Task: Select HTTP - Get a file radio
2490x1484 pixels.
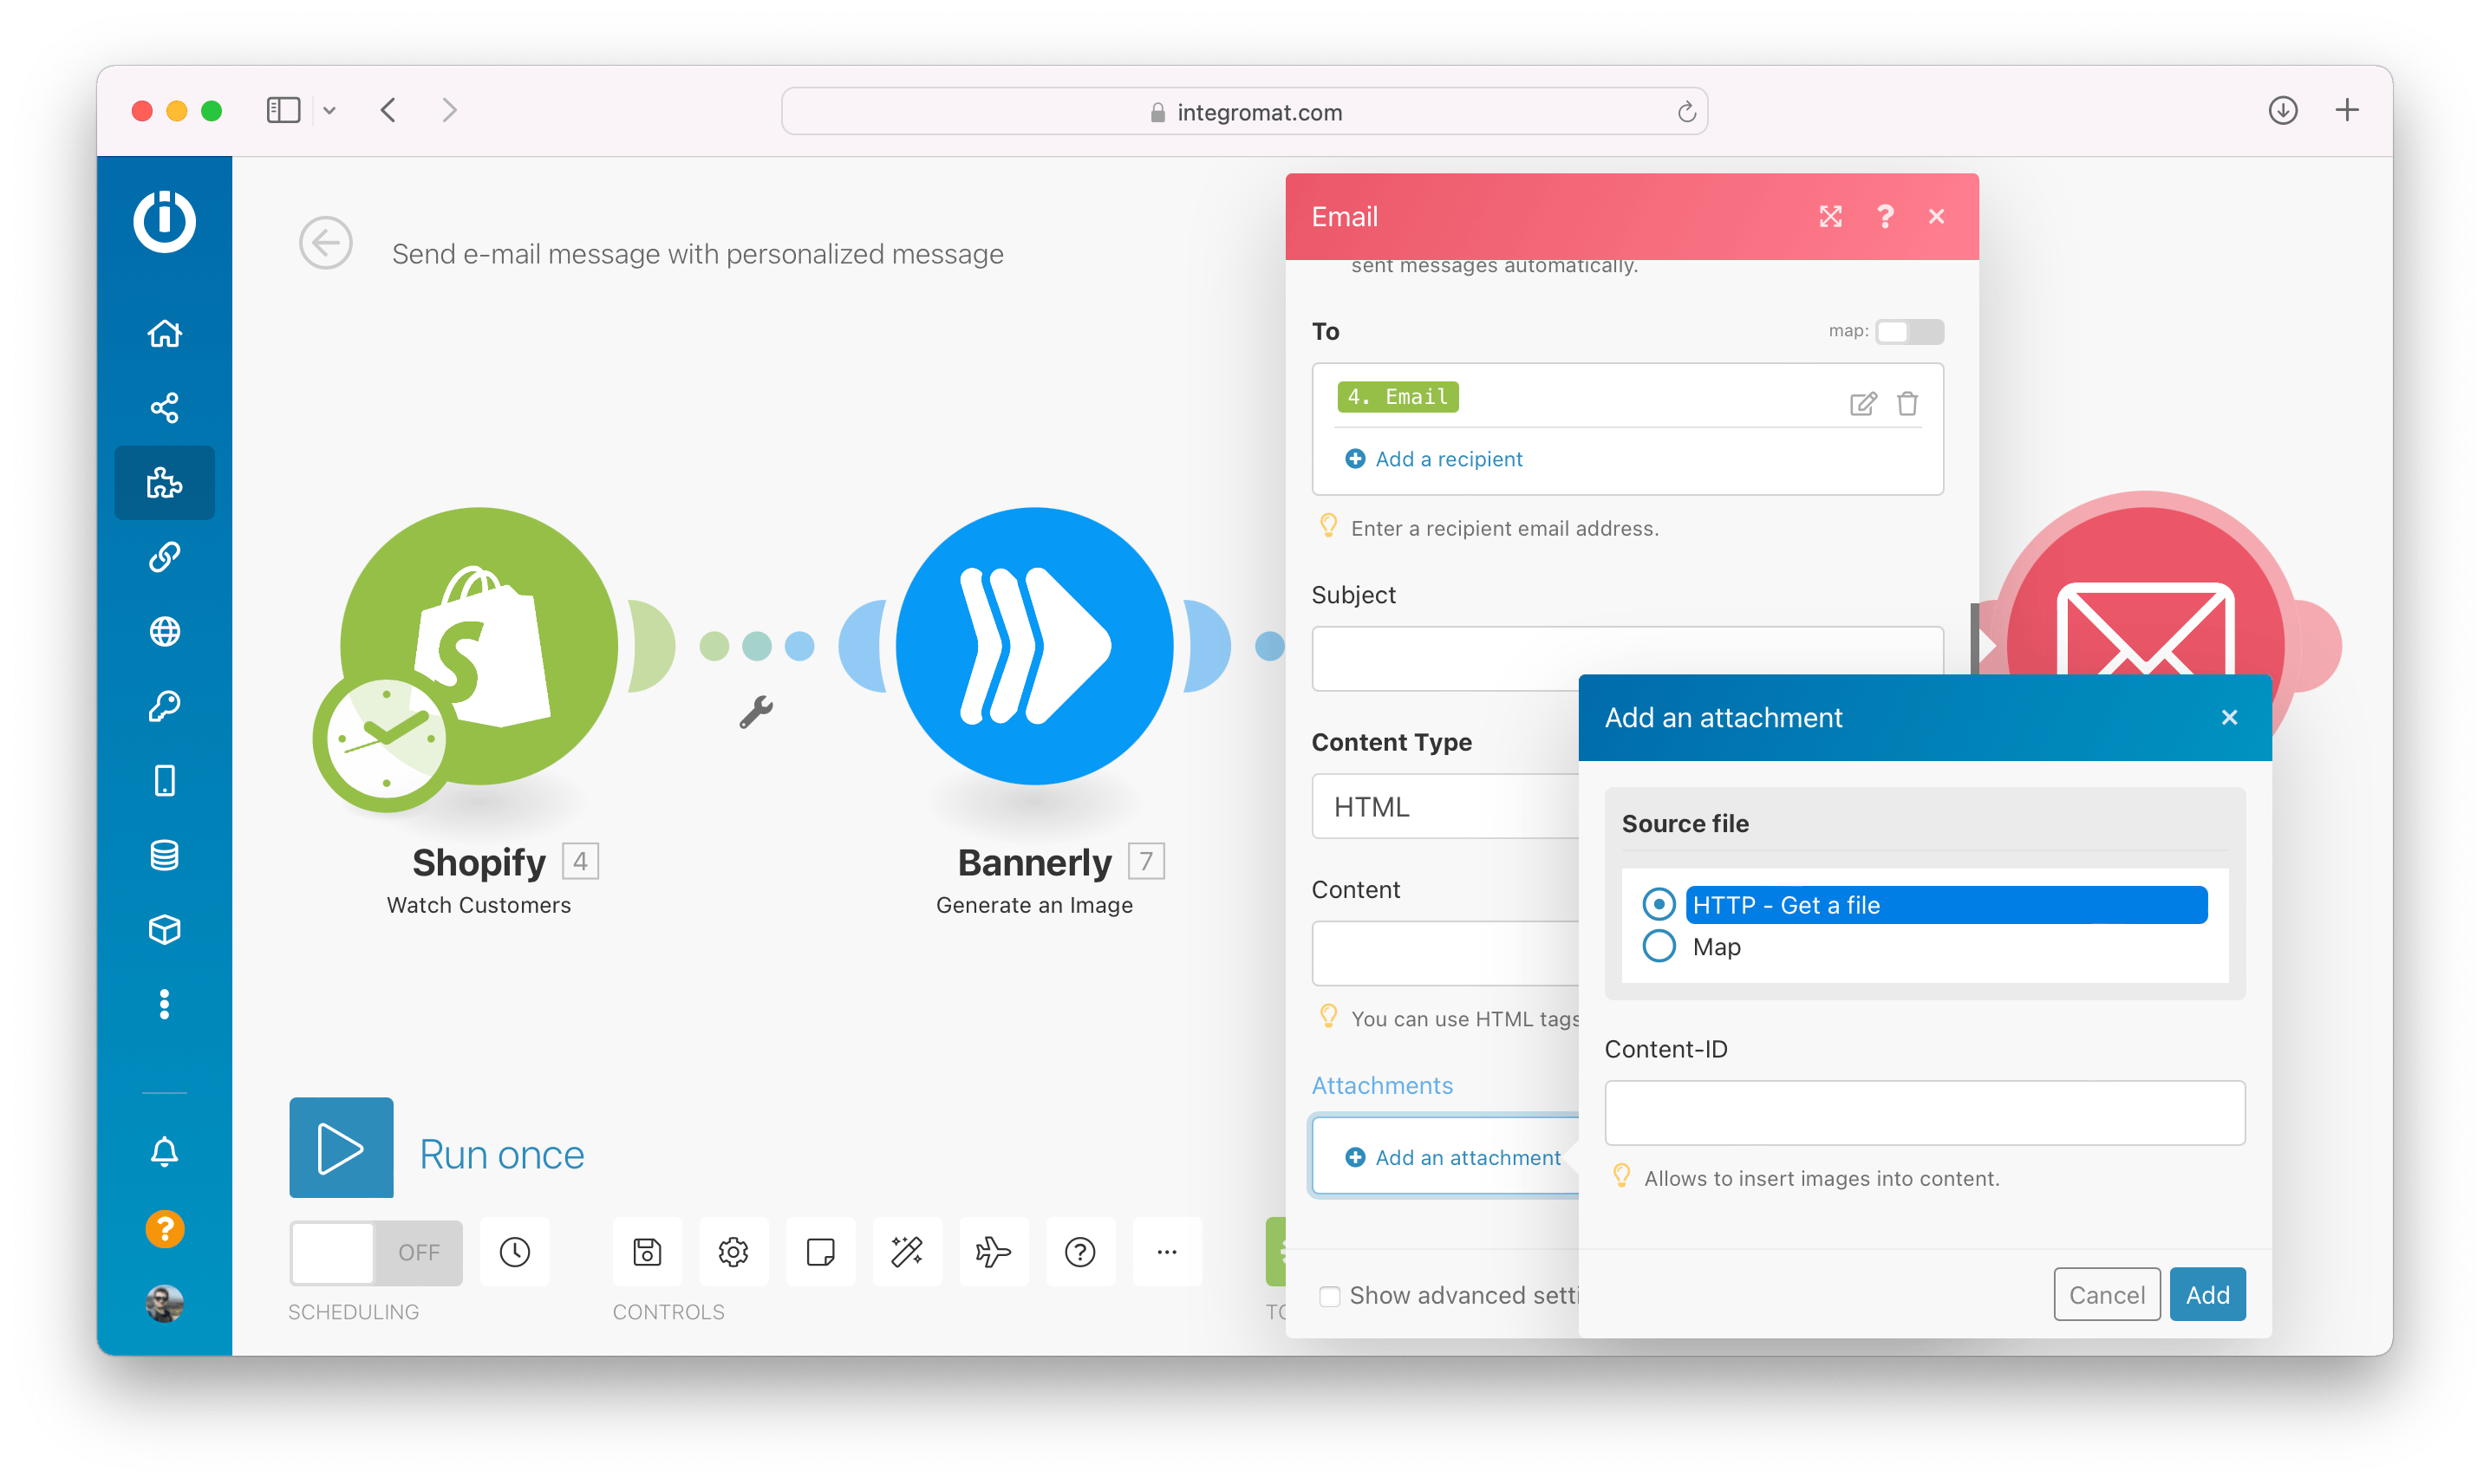Action: (1658, 904)
